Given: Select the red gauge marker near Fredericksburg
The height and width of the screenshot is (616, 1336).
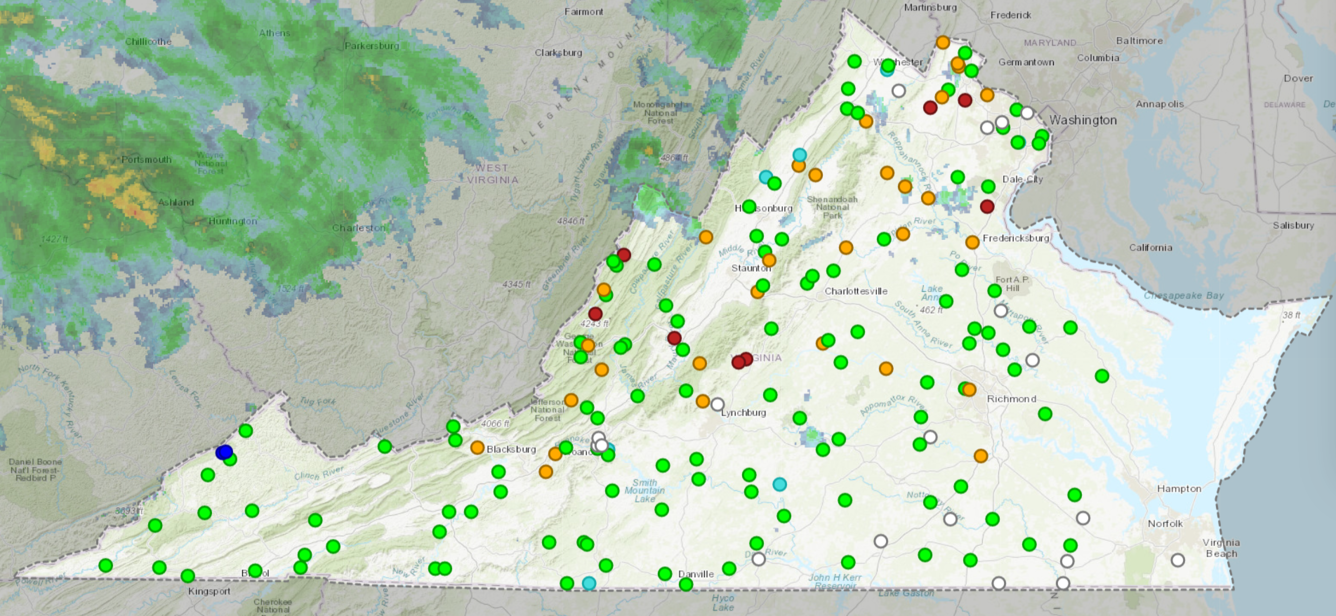Looking at the screenshot, I should coord(984,208).
